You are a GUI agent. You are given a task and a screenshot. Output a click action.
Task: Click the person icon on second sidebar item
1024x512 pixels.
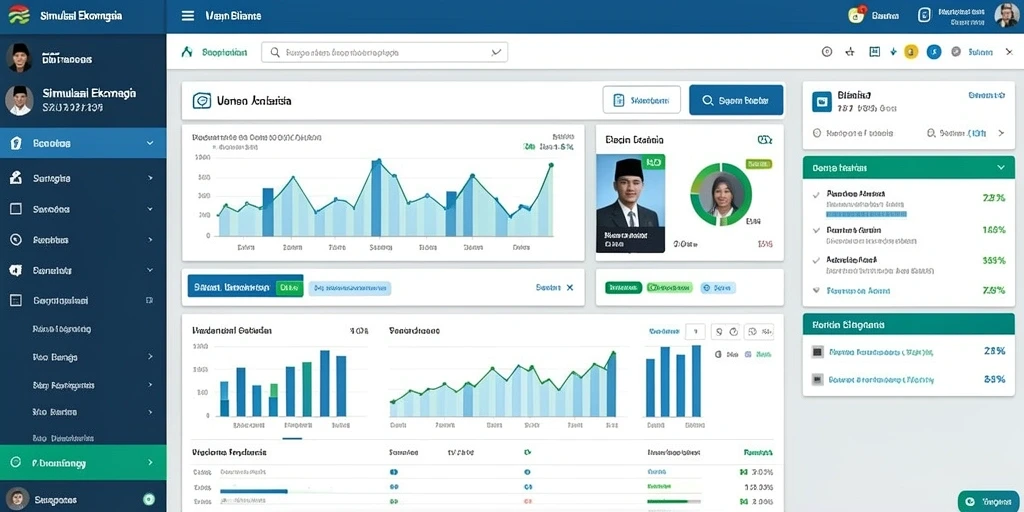(x=16, y=178)
